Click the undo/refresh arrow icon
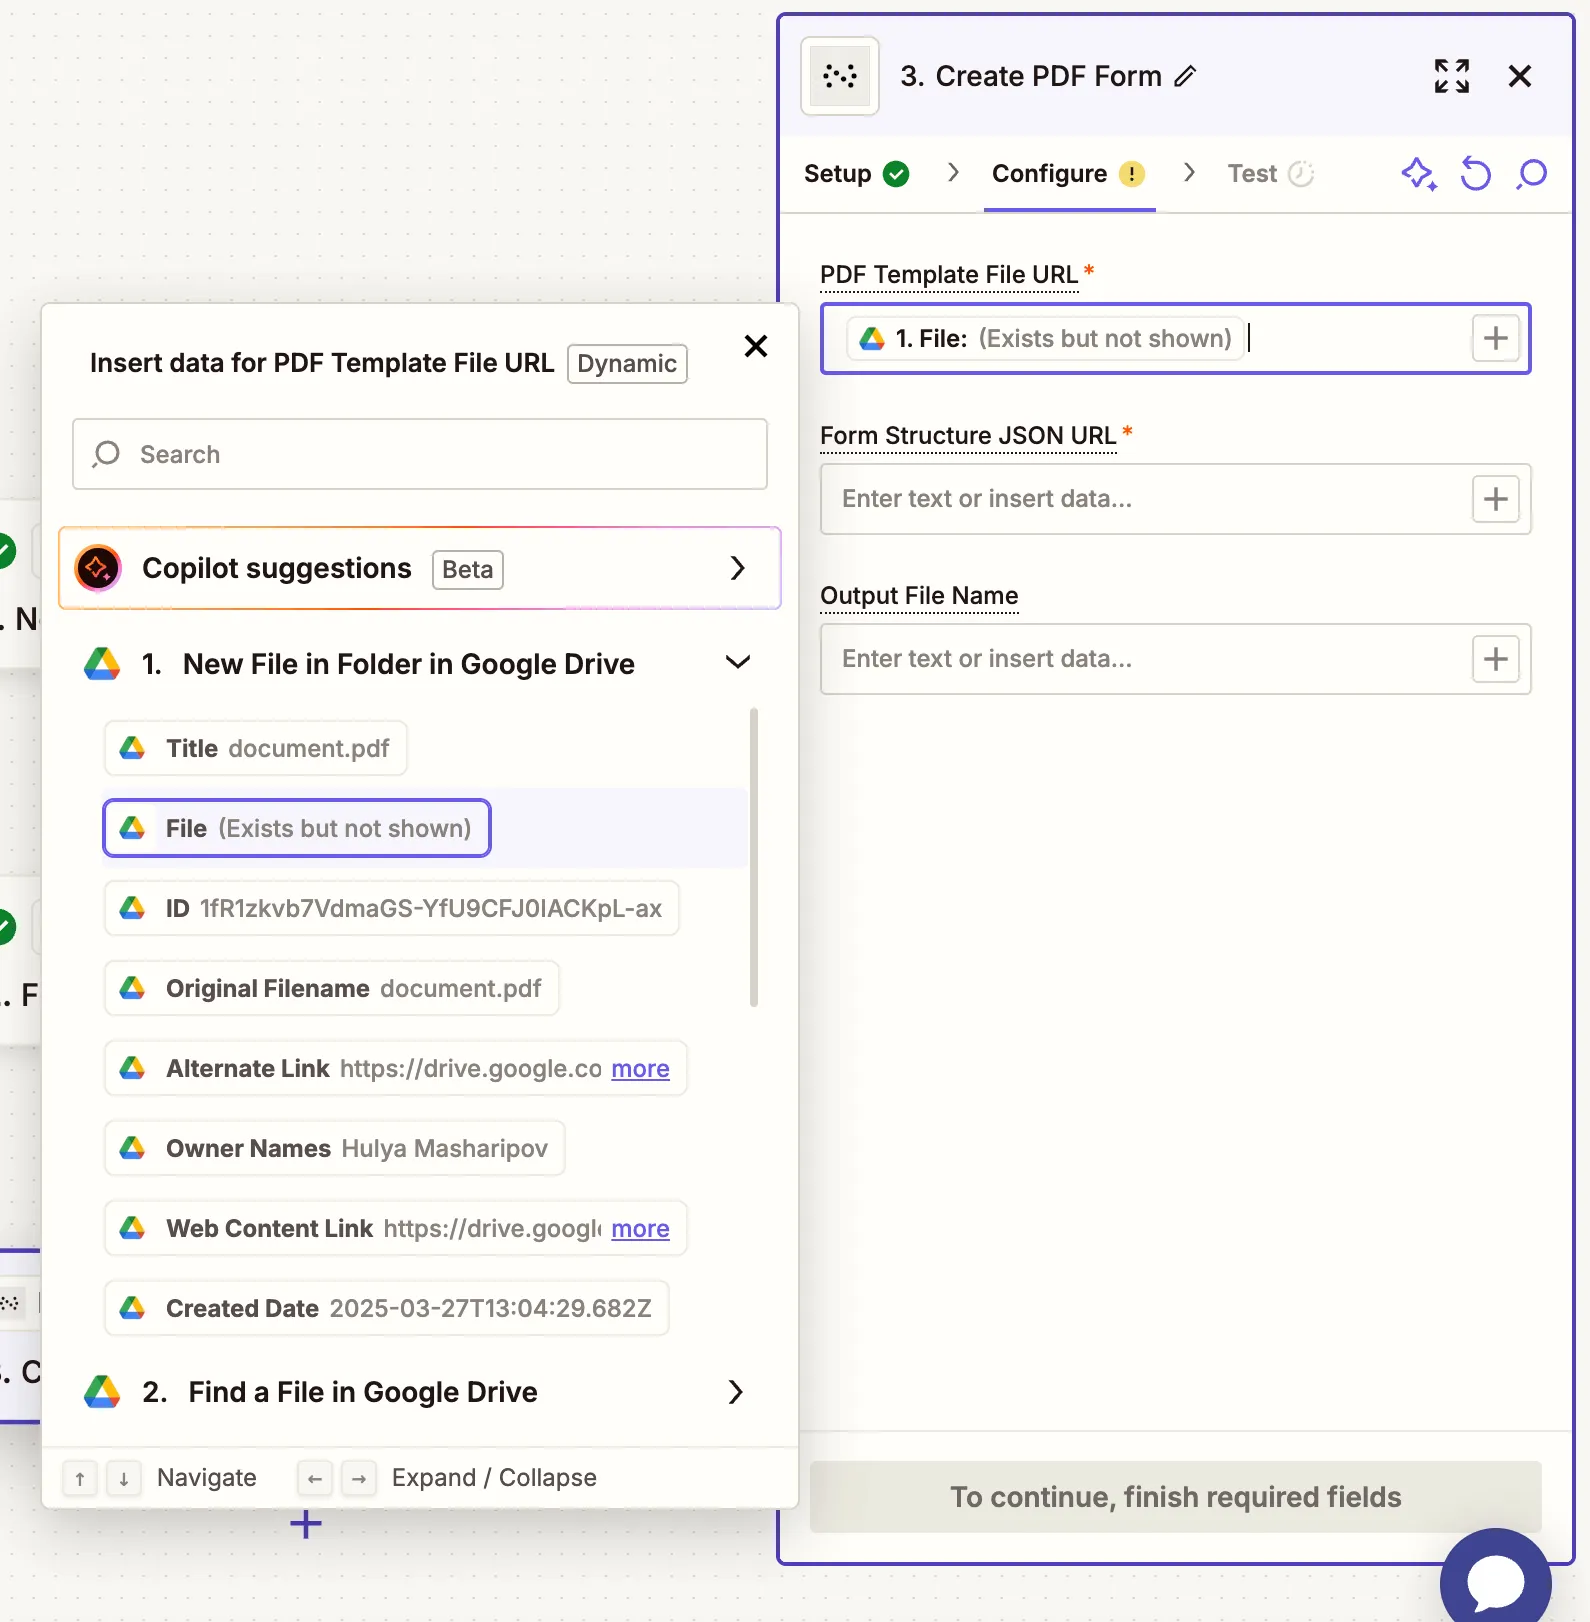Screen dimensions: 1590x1622 pos(1475,174)
